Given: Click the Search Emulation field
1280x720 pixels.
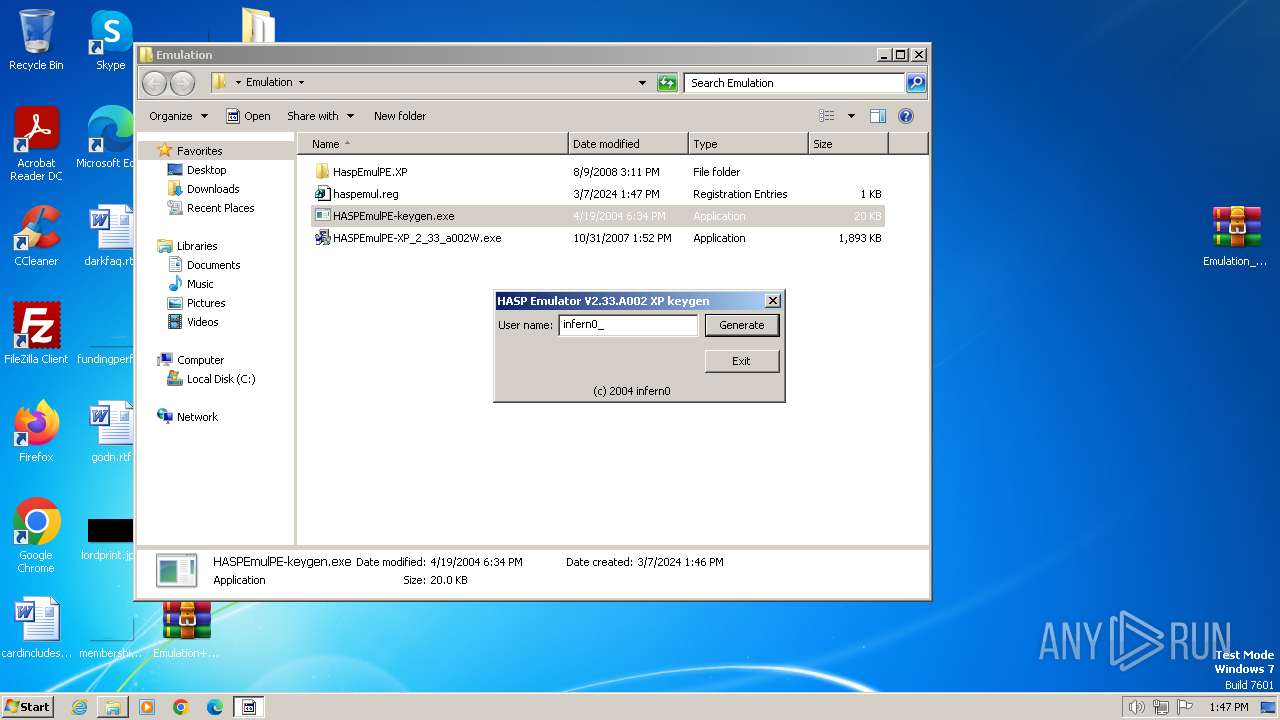Looking at the screenshot, I should pyautogui.click(x=795, y=83).
